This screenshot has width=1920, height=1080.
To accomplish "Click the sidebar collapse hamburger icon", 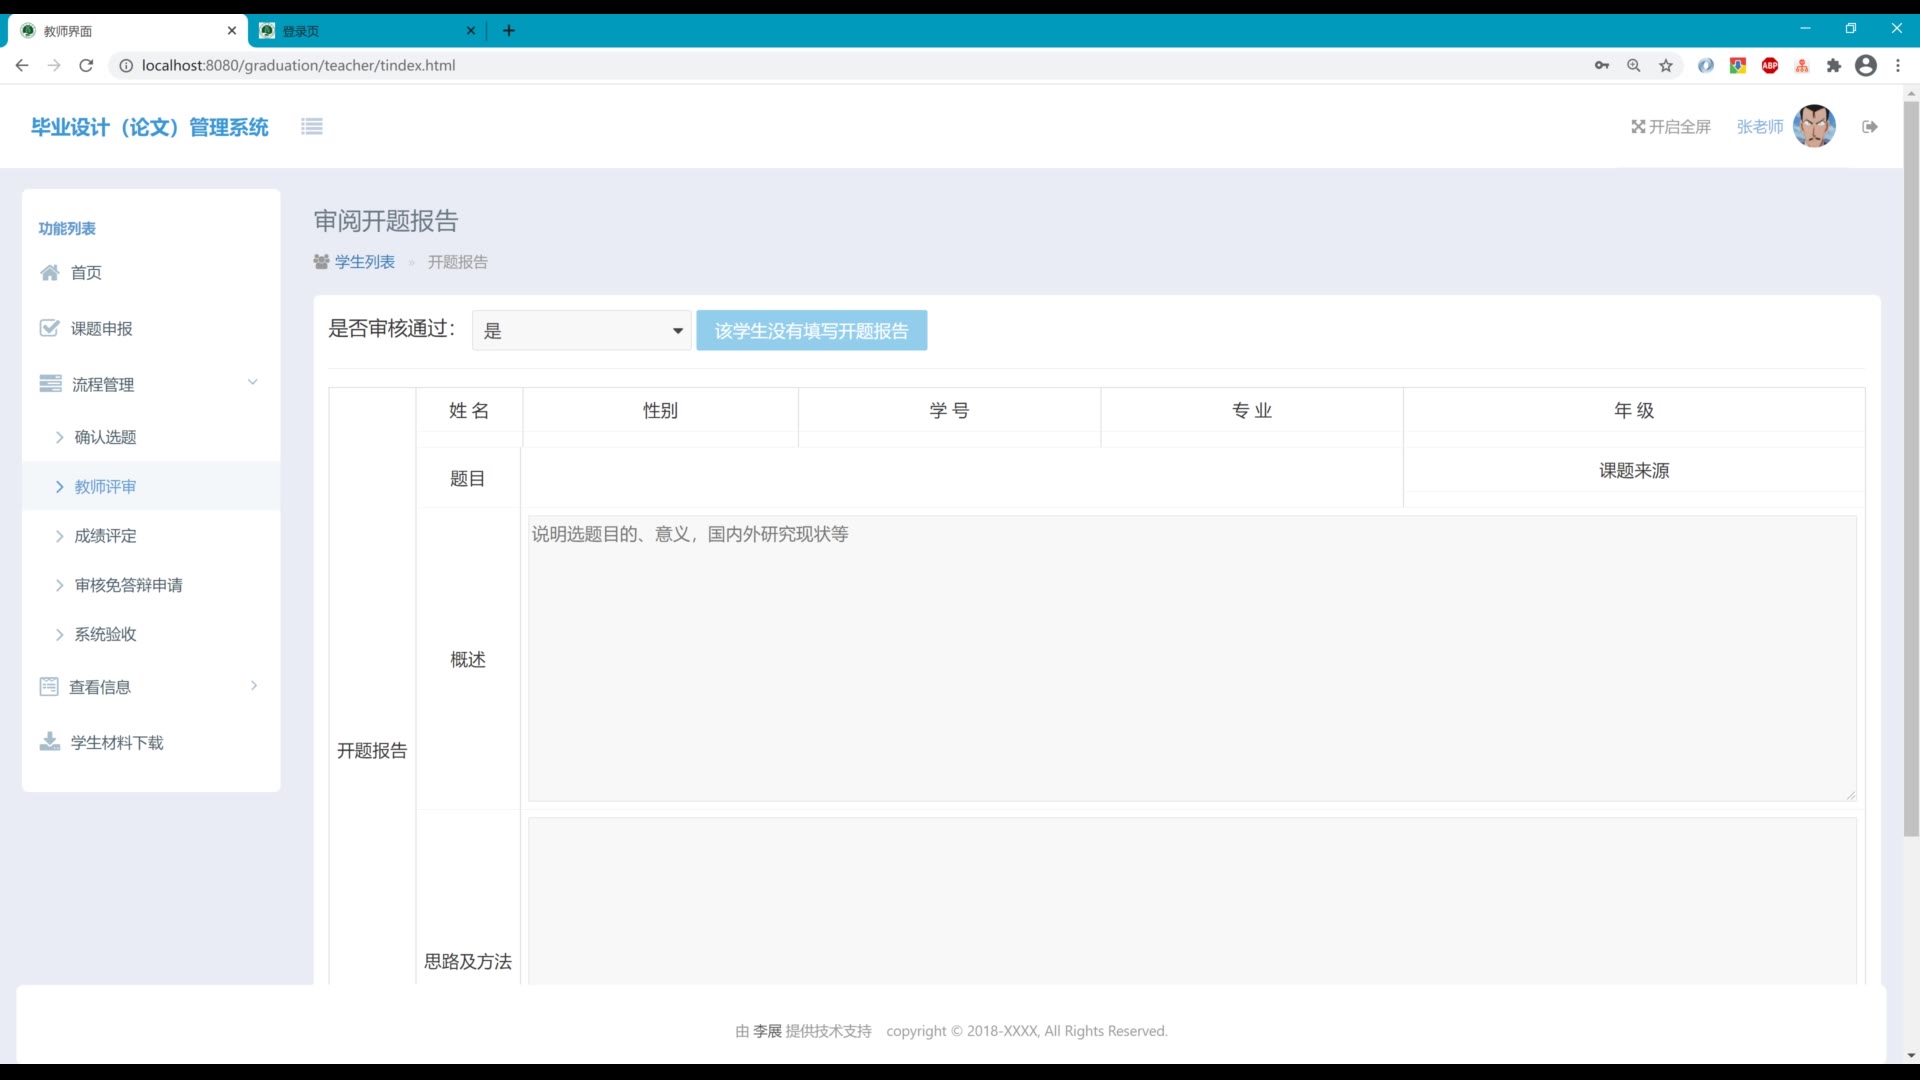I will (312, 127).
